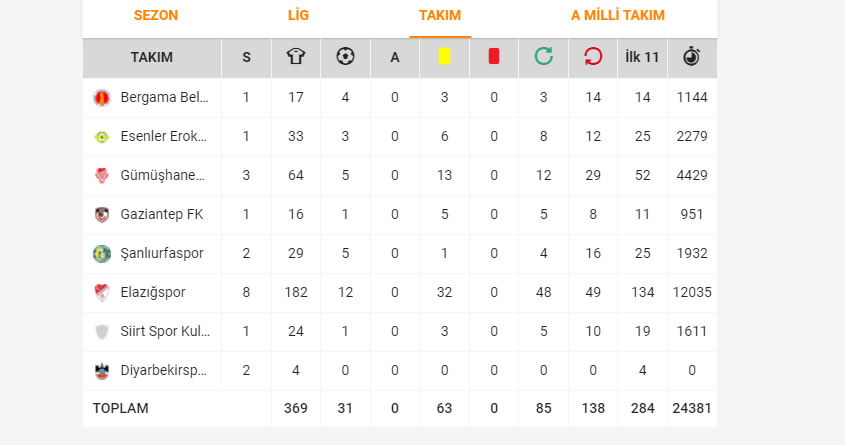Click the Elazığspor club logo
The height and width of the screenshot is (445, 845).
pyautogui.click(x=102, y=293)
